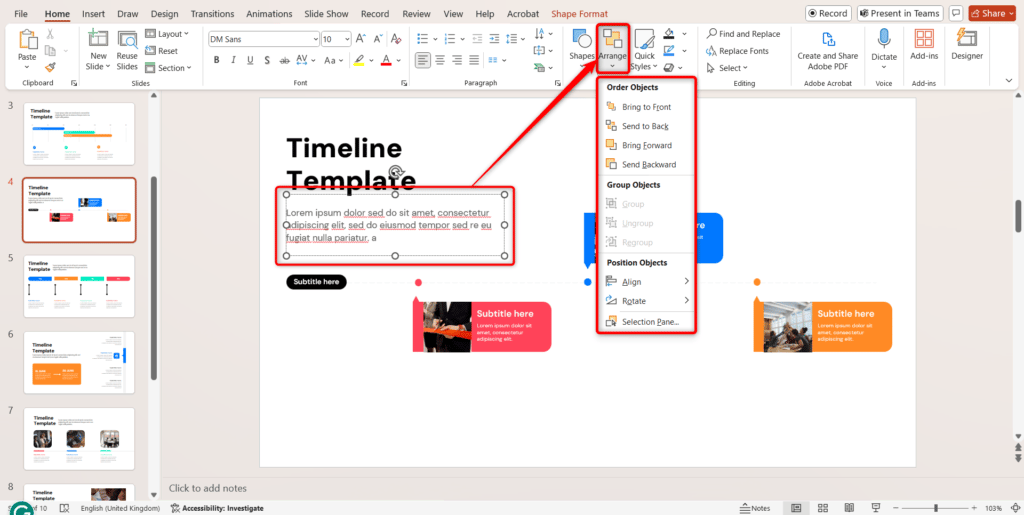This screenshot has height=515, width=1024.
Task: Open the Shapes gallery
Action: click(x=582, y=45)
